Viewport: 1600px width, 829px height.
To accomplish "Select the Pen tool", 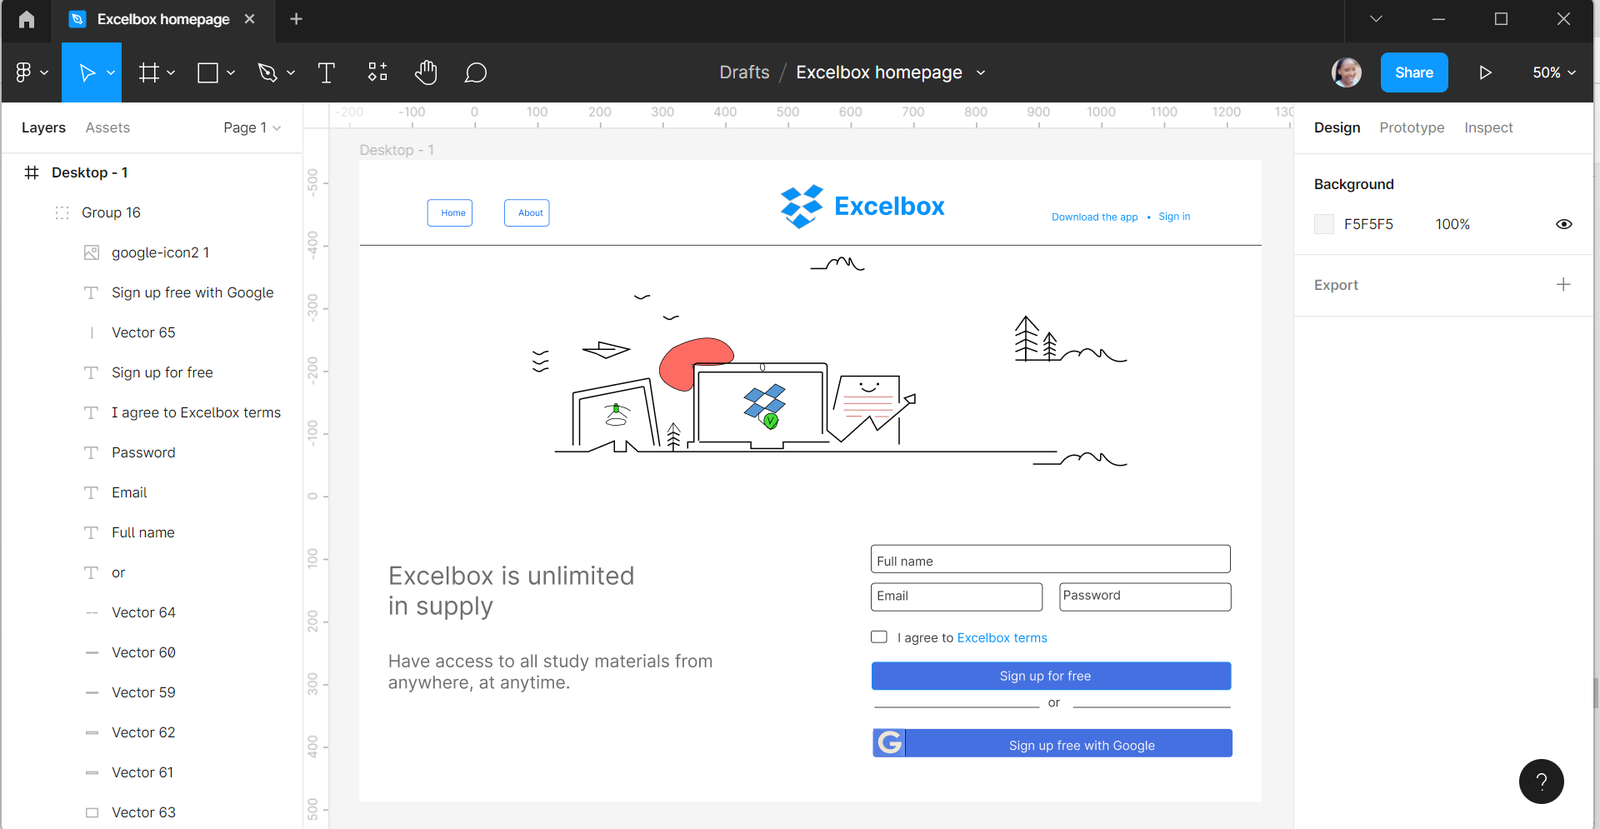I will 267,72.
